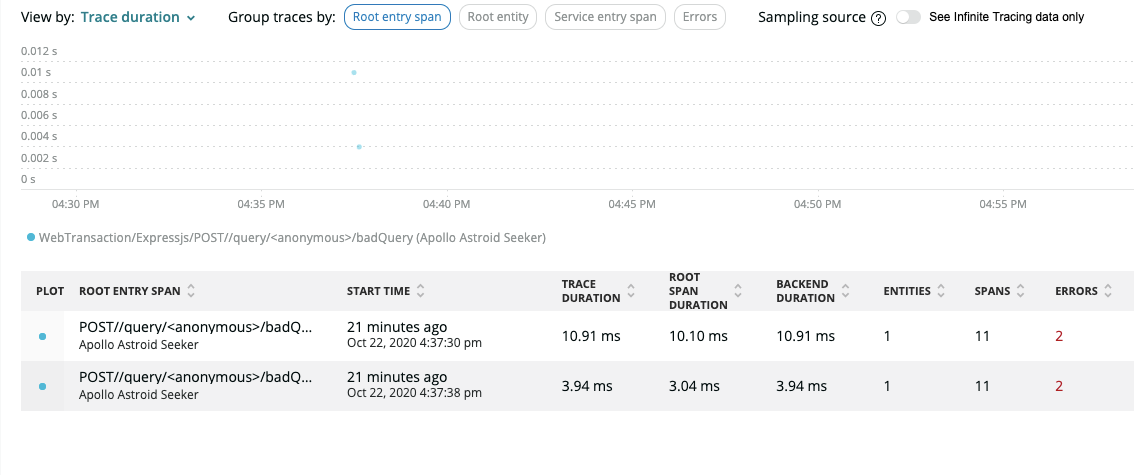1134x475 pixels.
Task: Sort by Errors column arrows
Action: 1107,291
